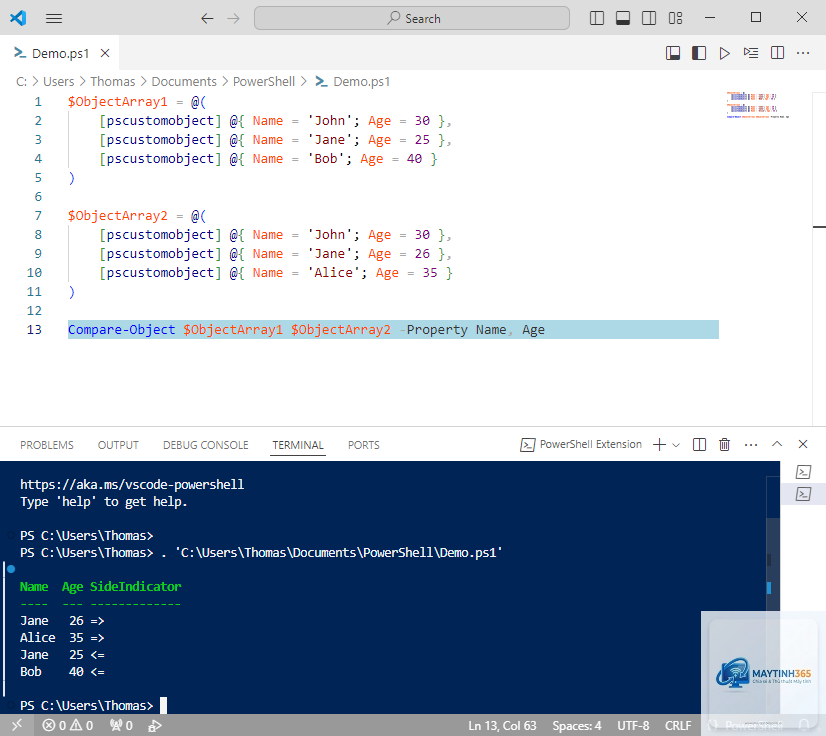The width and height of the screenshot is (826, 736).
Task: Close the terminal panel
Action: click(x=802, y=444)
